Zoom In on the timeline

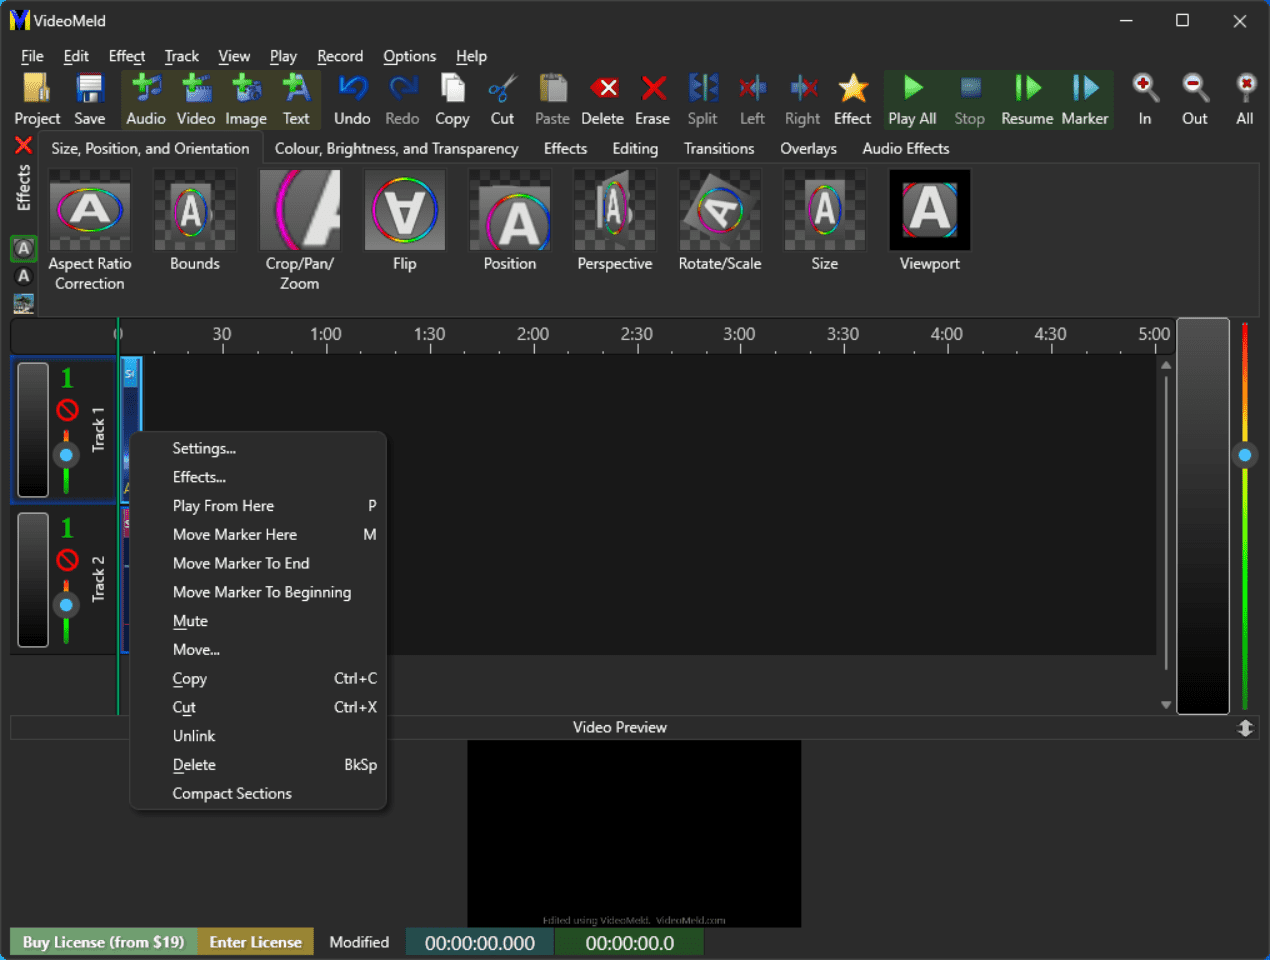[x=1145, y=99]
